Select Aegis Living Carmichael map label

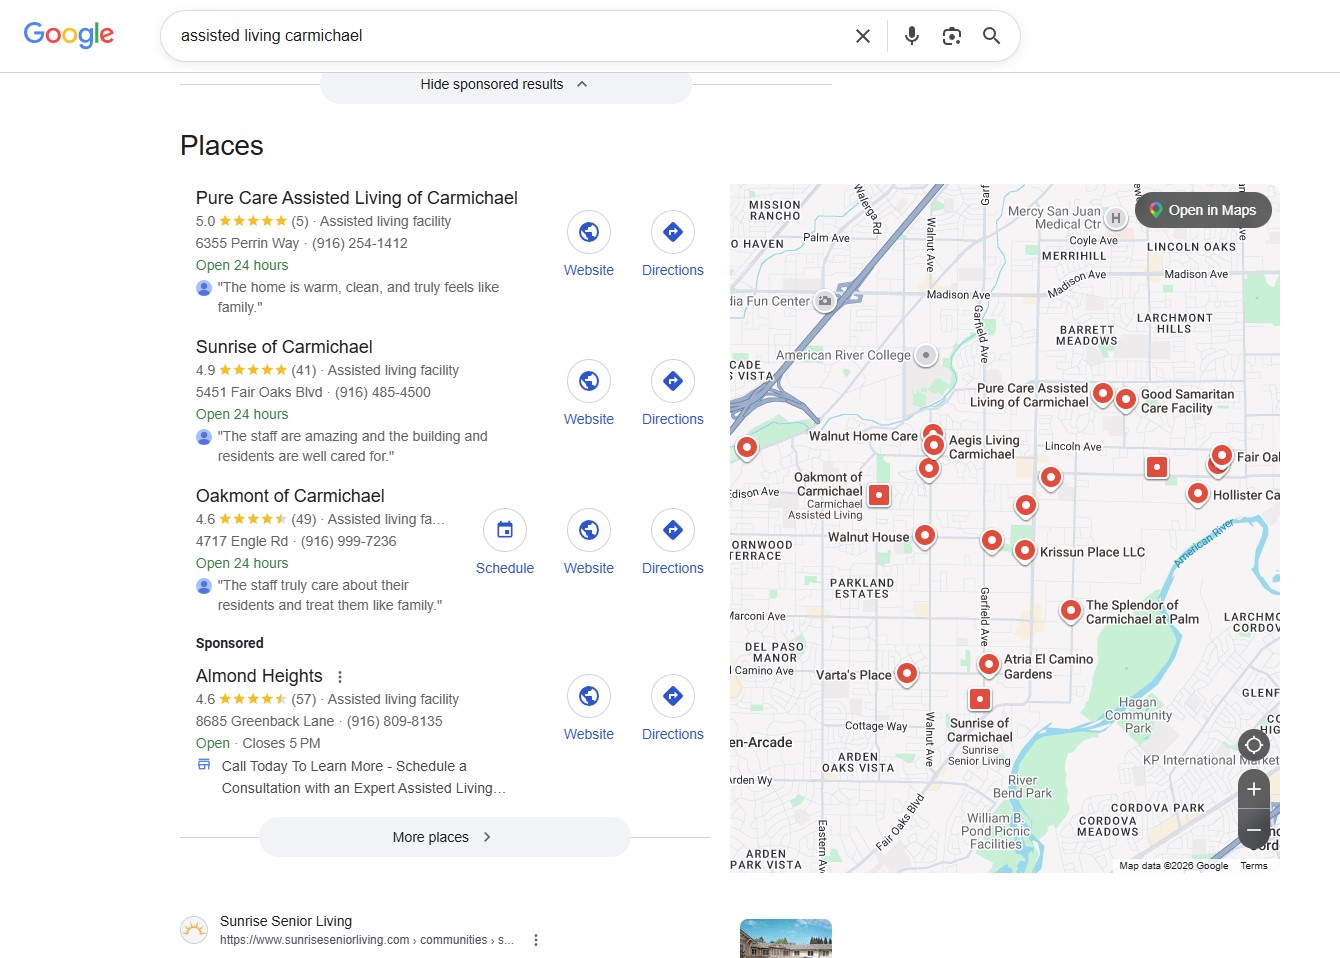click(x=984, y=447)
